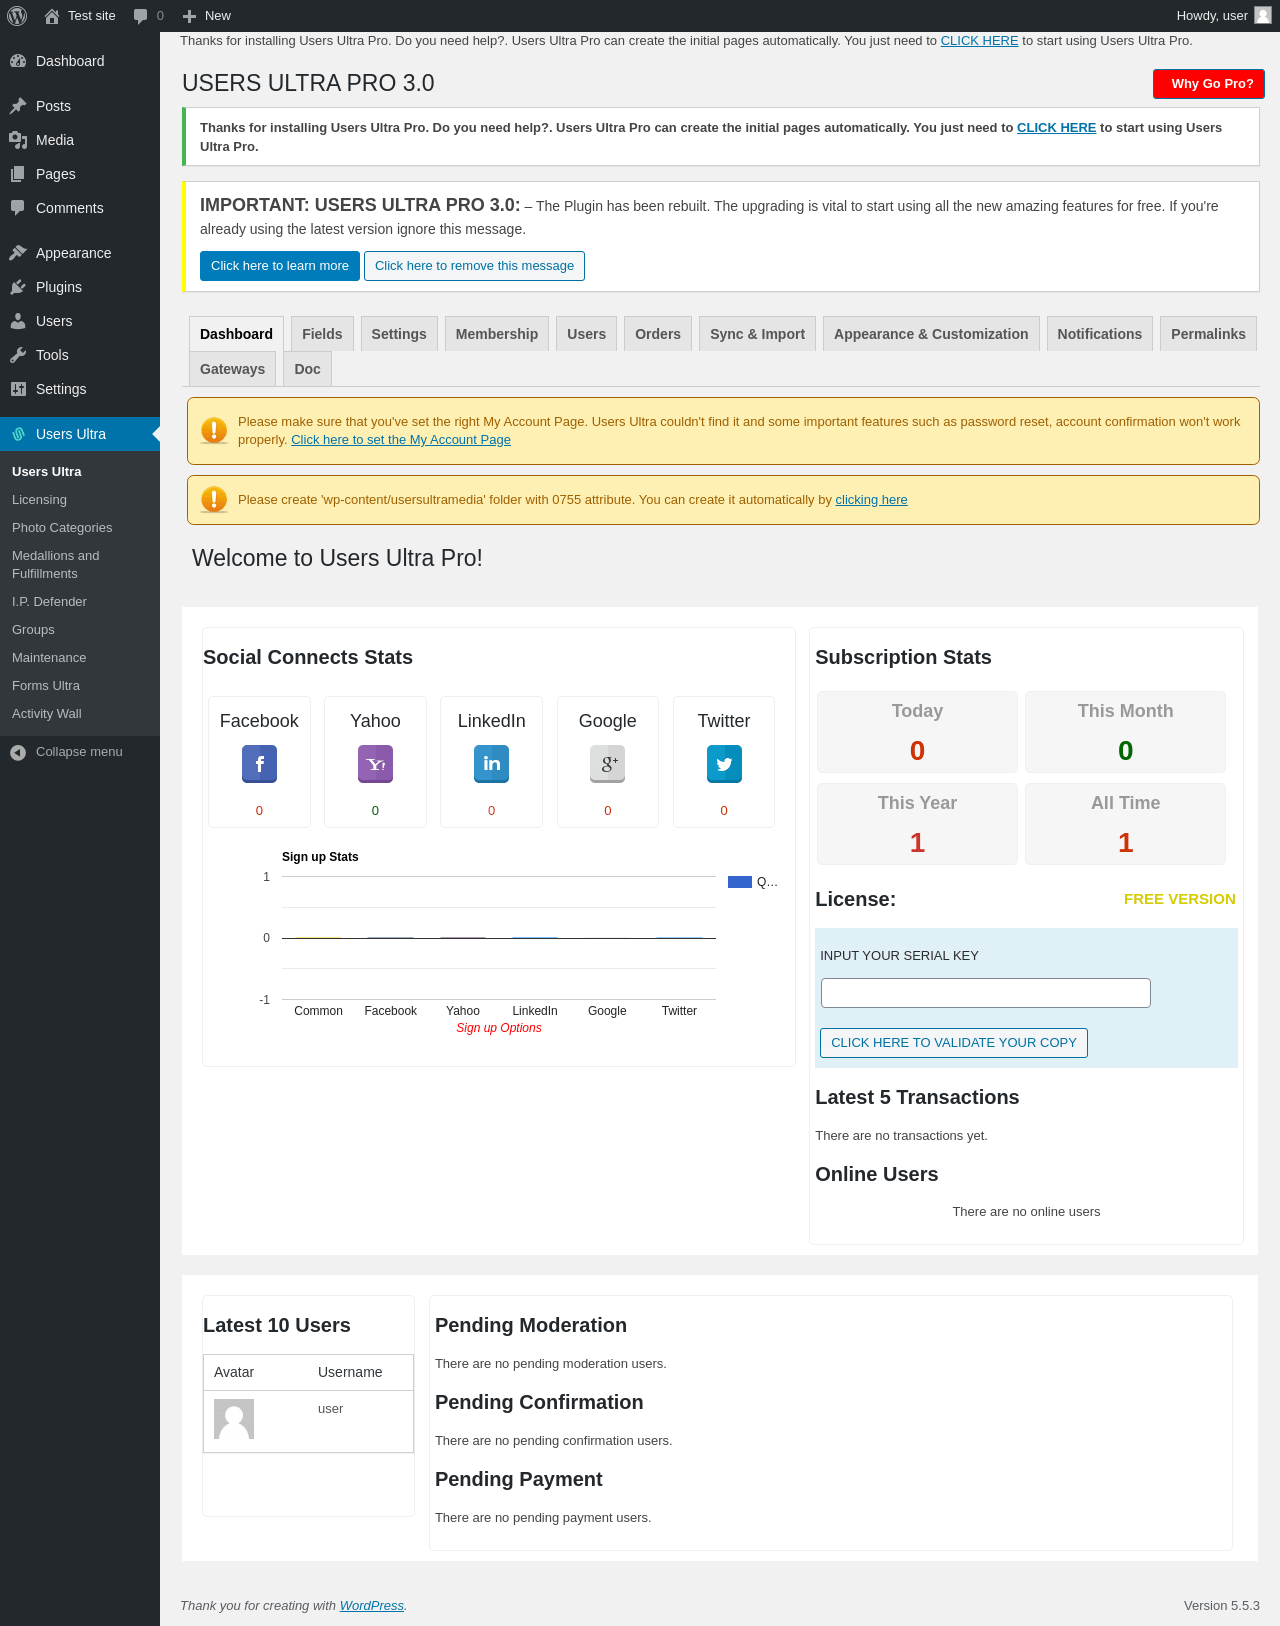Click here to learn more button
The height and width of the screenshot is (1626, 1280).
(280, 266)
